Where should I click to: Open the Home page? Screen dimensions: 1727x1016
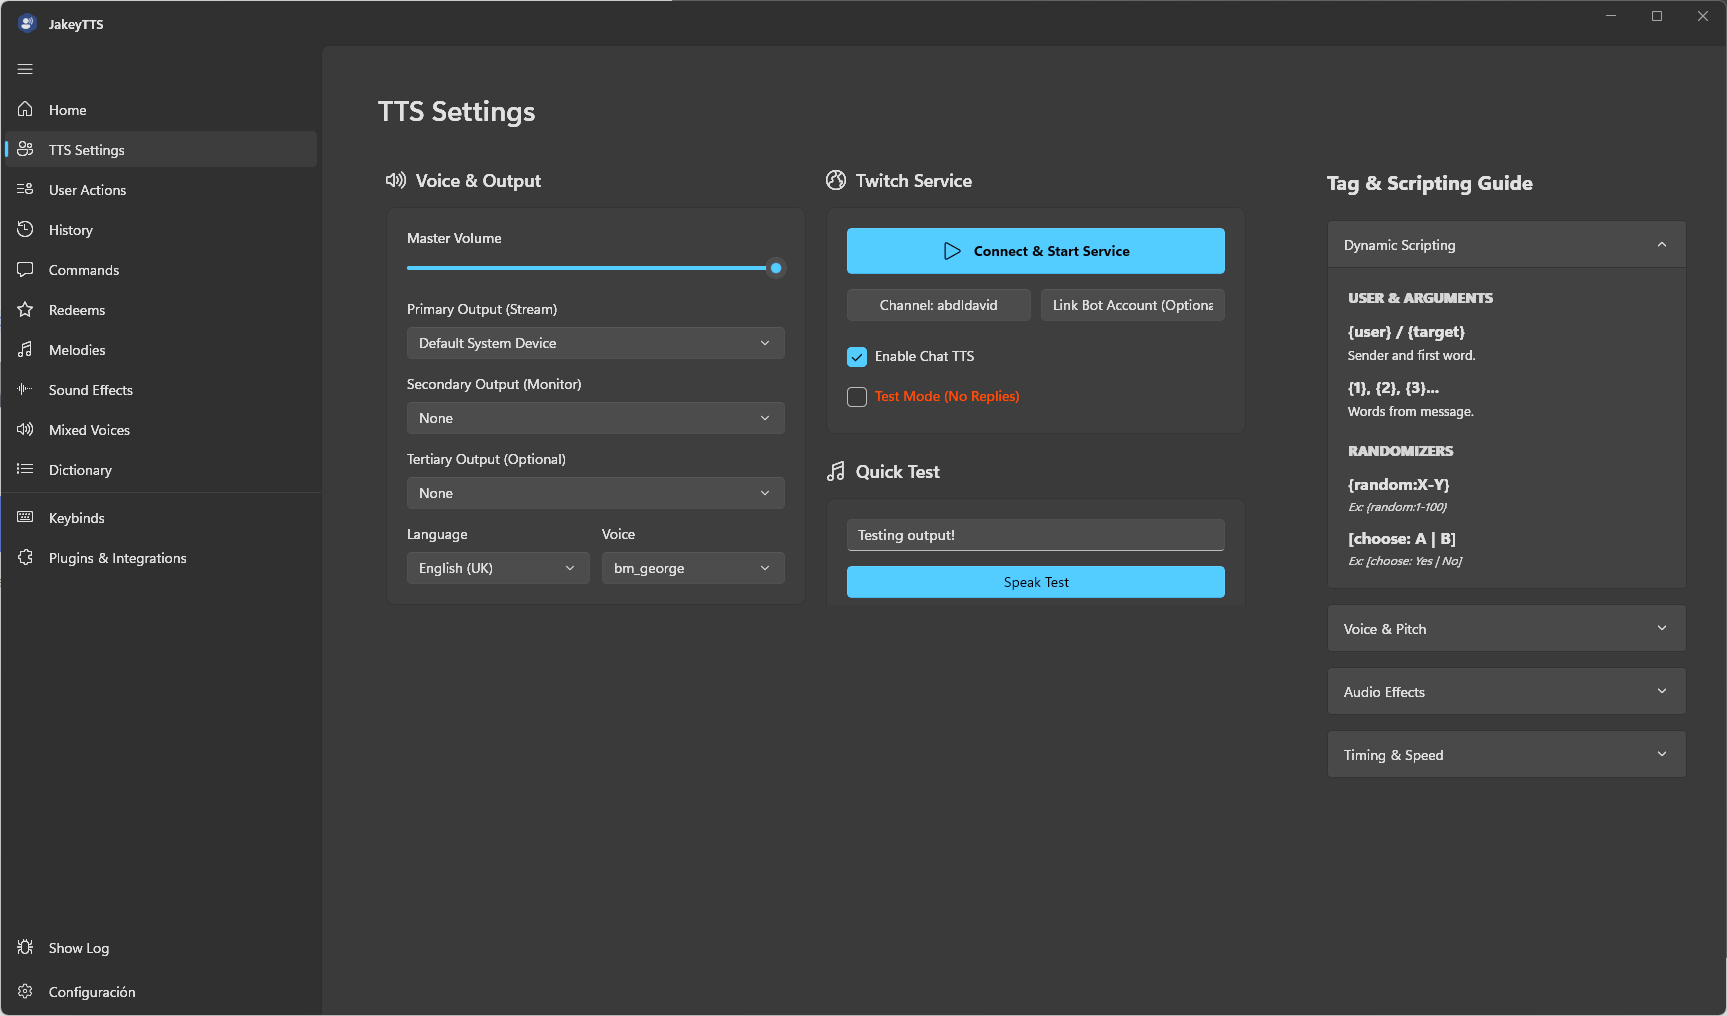[161, 109]
